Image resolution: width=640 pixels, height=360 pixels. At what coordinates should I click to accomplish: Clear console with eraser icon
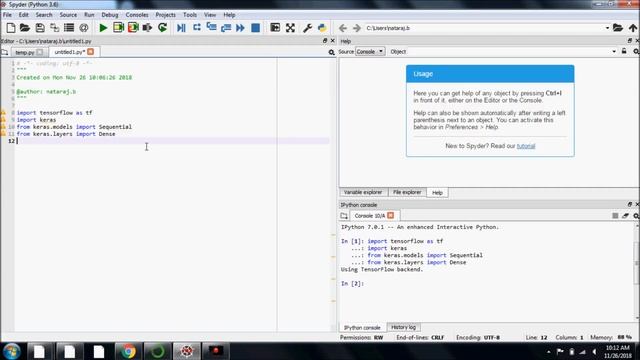(x=625, y=216)
